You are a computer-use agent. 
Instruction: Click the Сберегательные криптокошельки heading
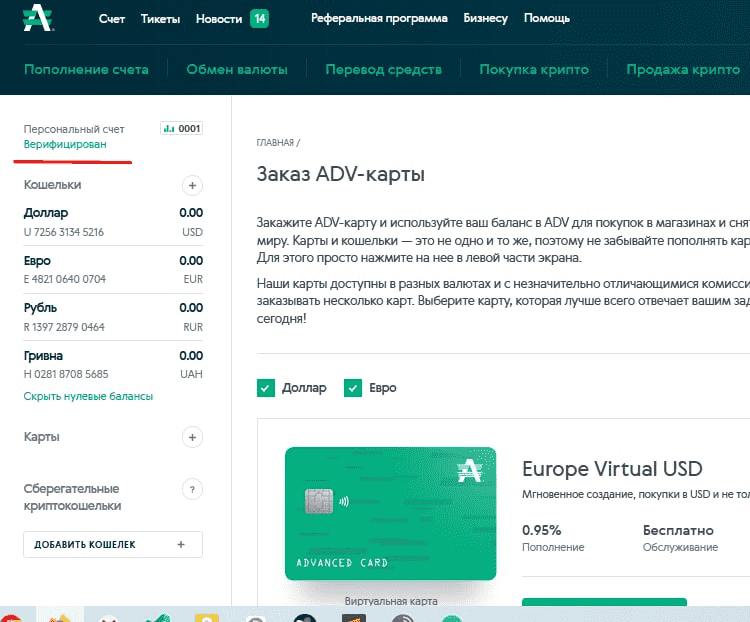point(72,497)
